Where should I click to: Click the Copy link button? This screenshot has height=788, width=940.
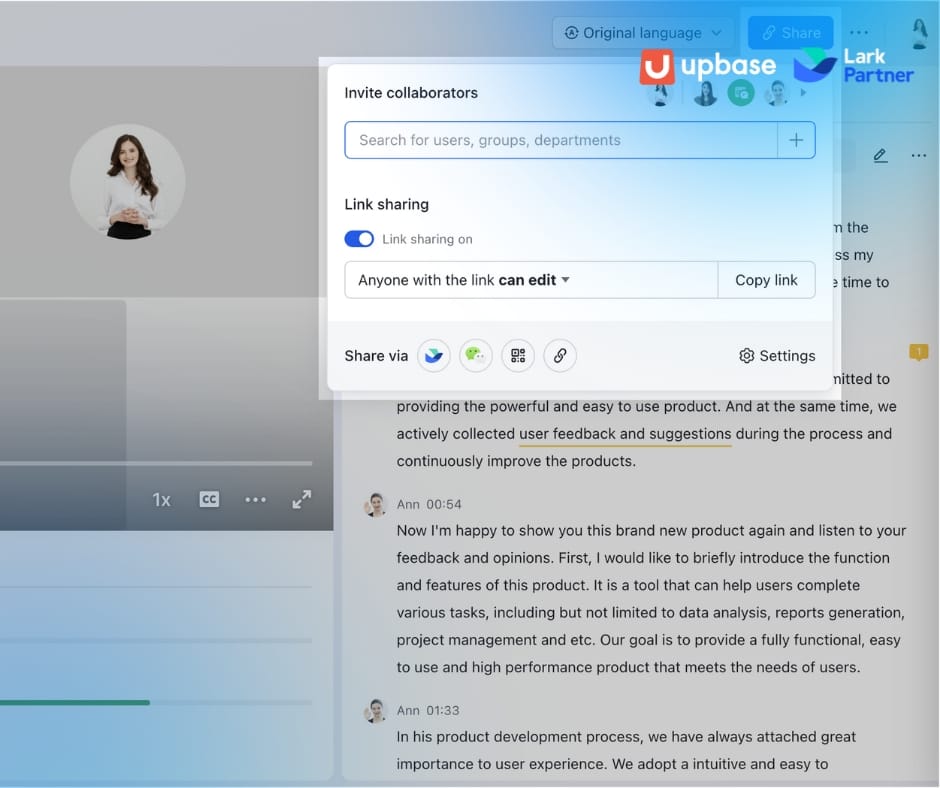(766, 280)
